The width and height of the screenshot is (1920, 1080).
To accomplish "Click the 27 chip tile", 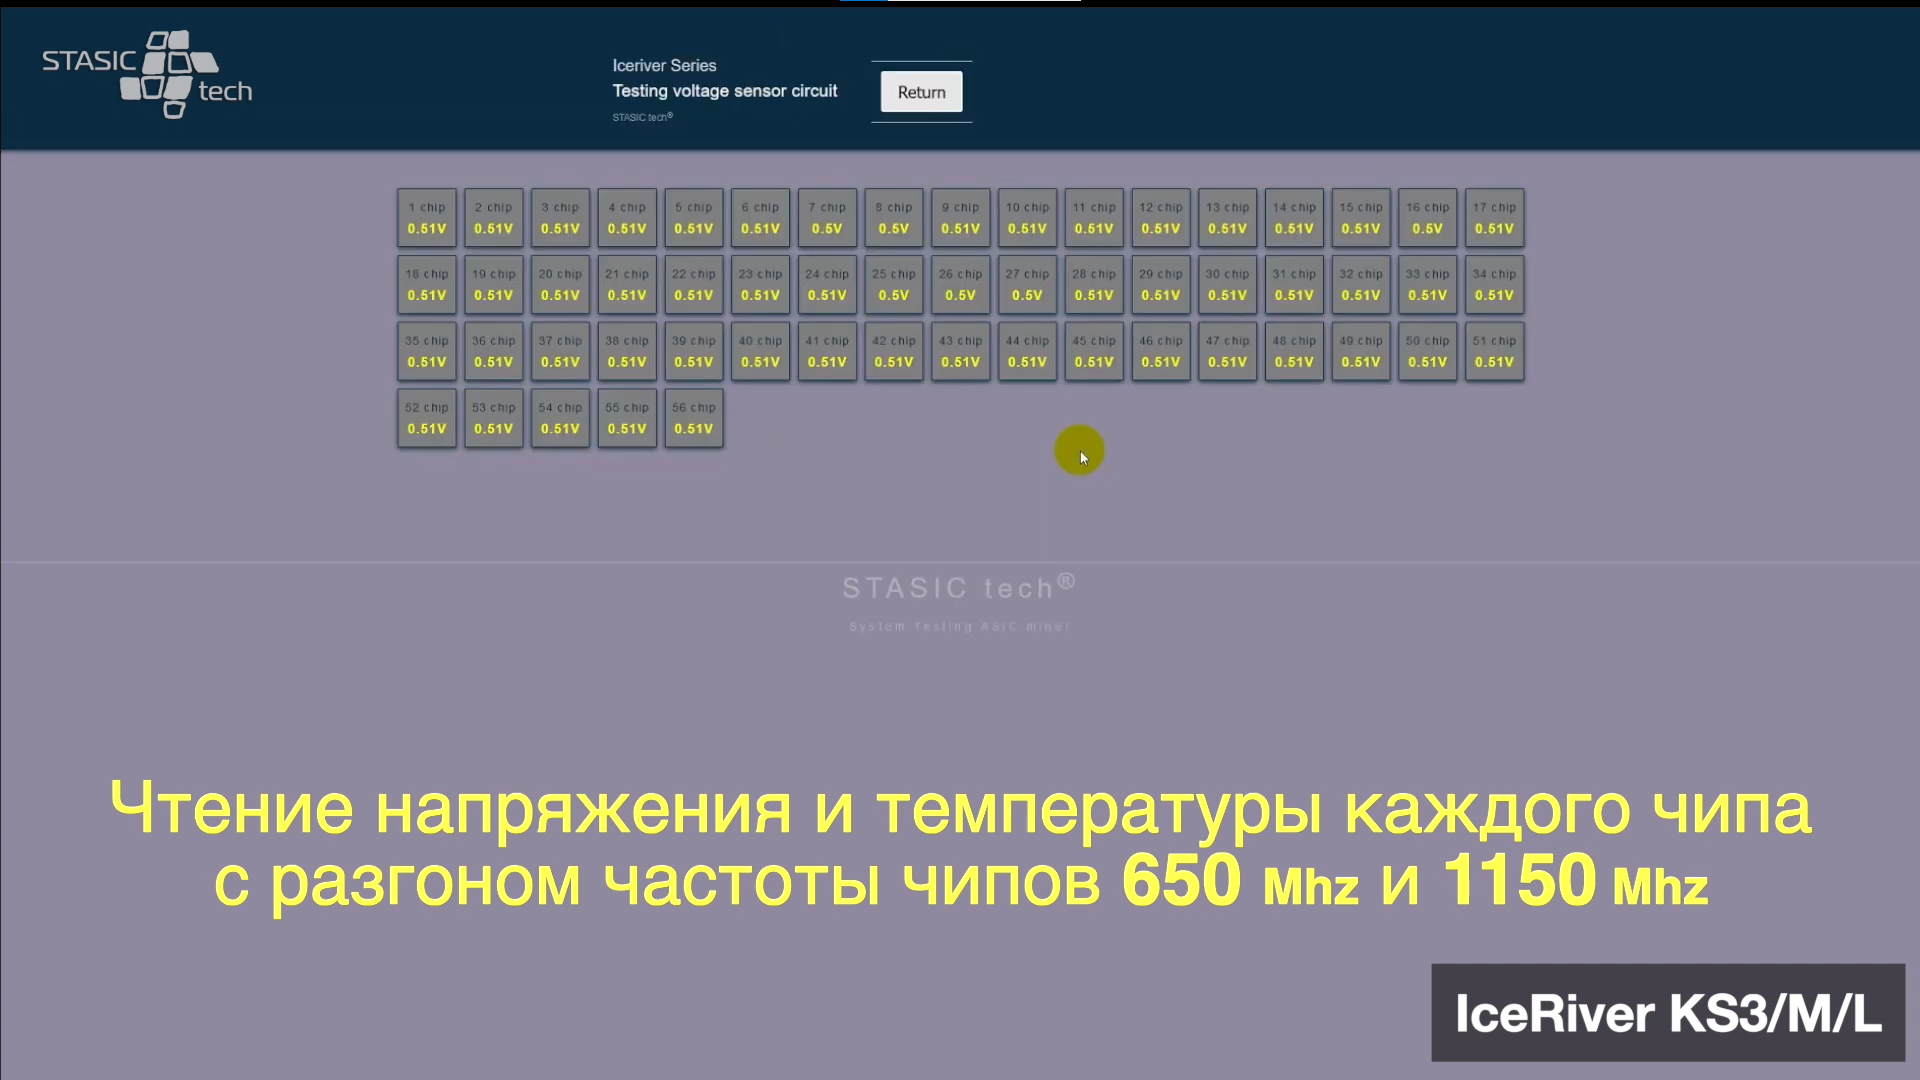I will [x=1027, y=285].
